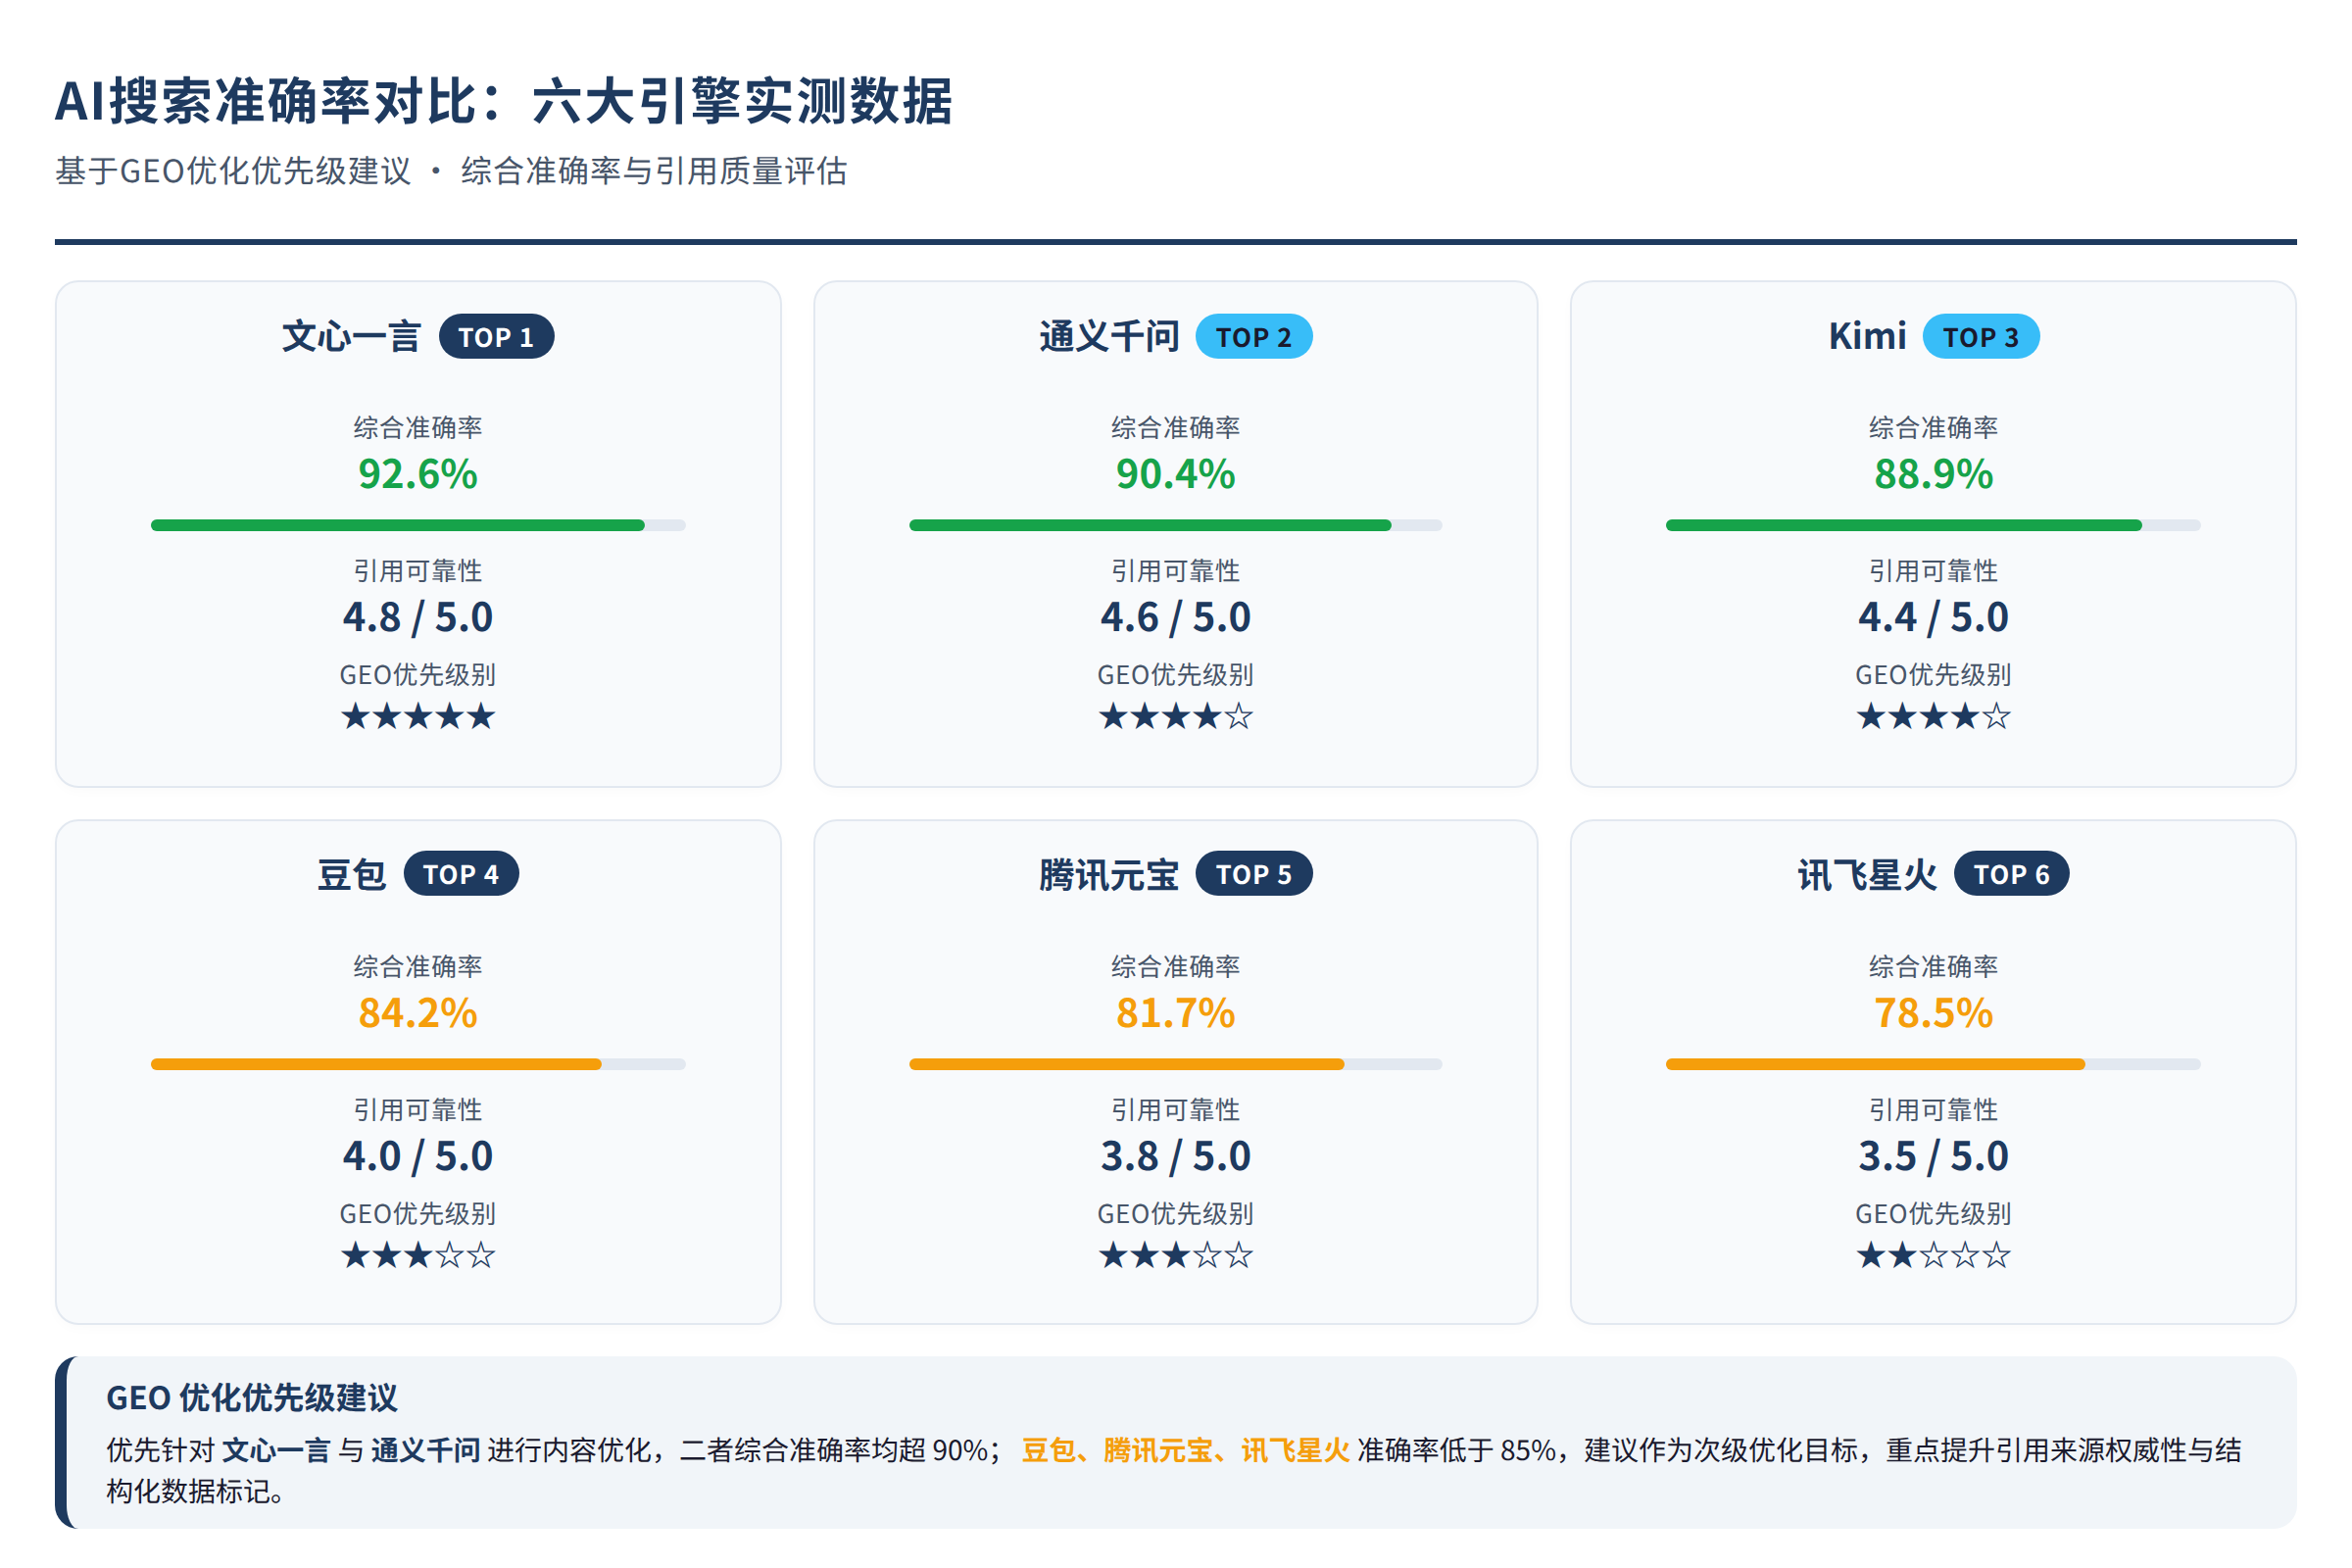2352x1568 pixels.
Task: Click the 通义千问 accuracy progress bar
Action: pos(1175,525)
